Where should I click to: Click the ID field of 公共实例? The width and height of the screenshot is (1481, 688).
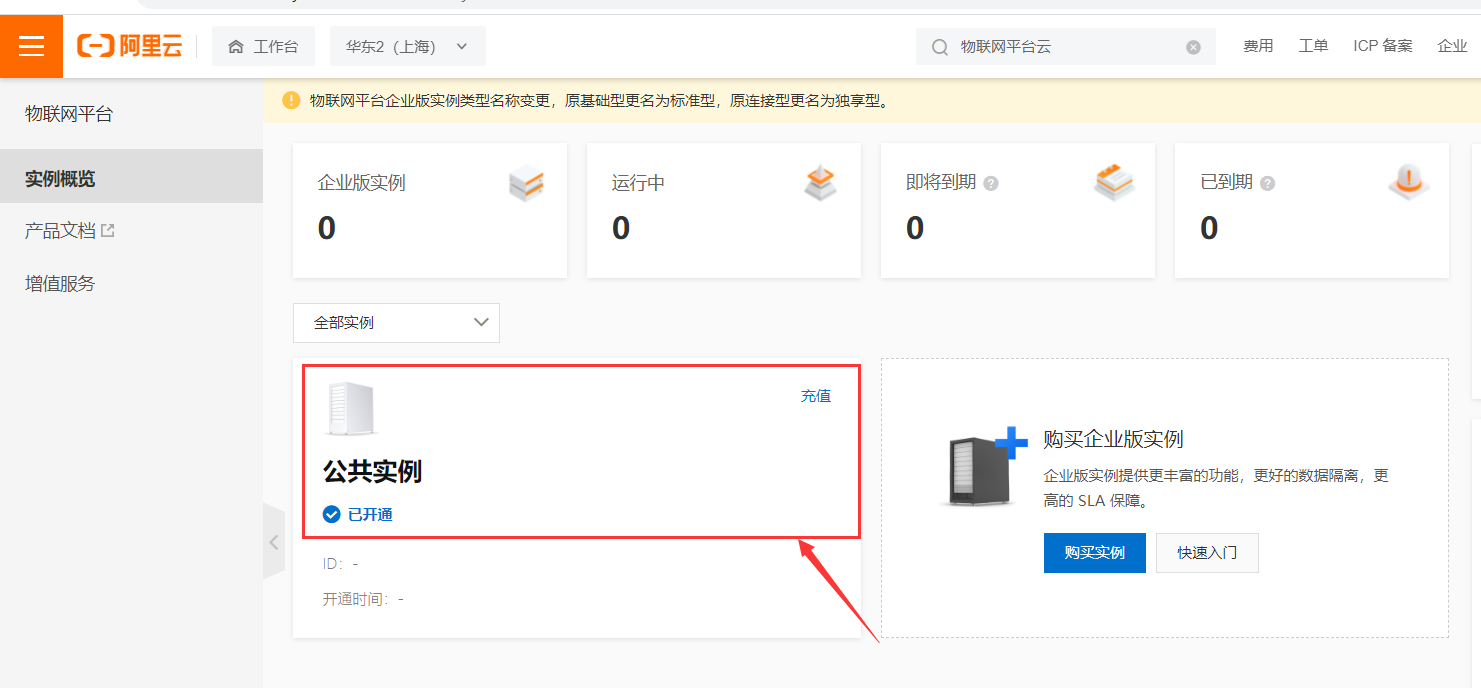coord(340,564)
